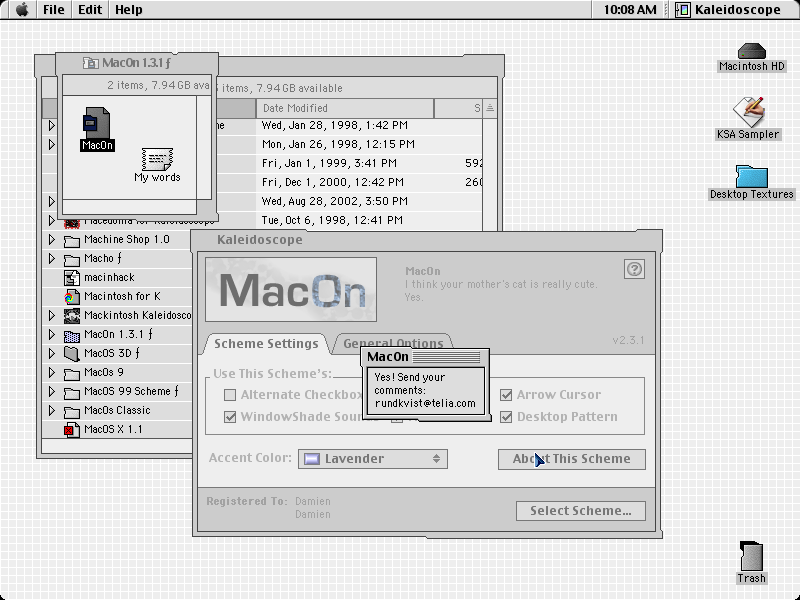Screen dimensions: 800x600
Task: Expand the MacOs 9 folder
Action: 52,372
